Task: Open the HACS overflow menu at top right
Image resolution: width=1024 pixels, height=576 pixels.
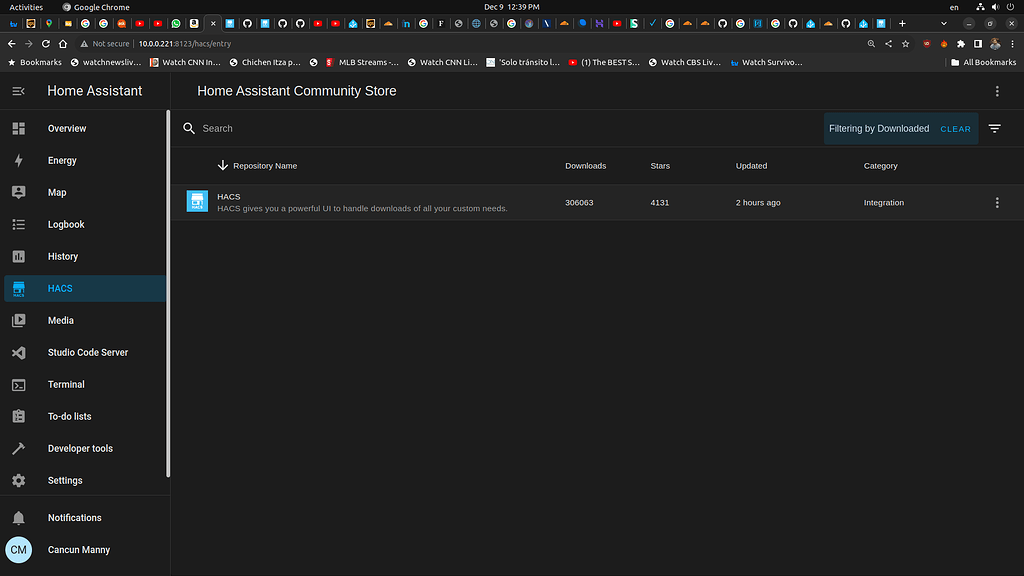Action: click(997, 90)
